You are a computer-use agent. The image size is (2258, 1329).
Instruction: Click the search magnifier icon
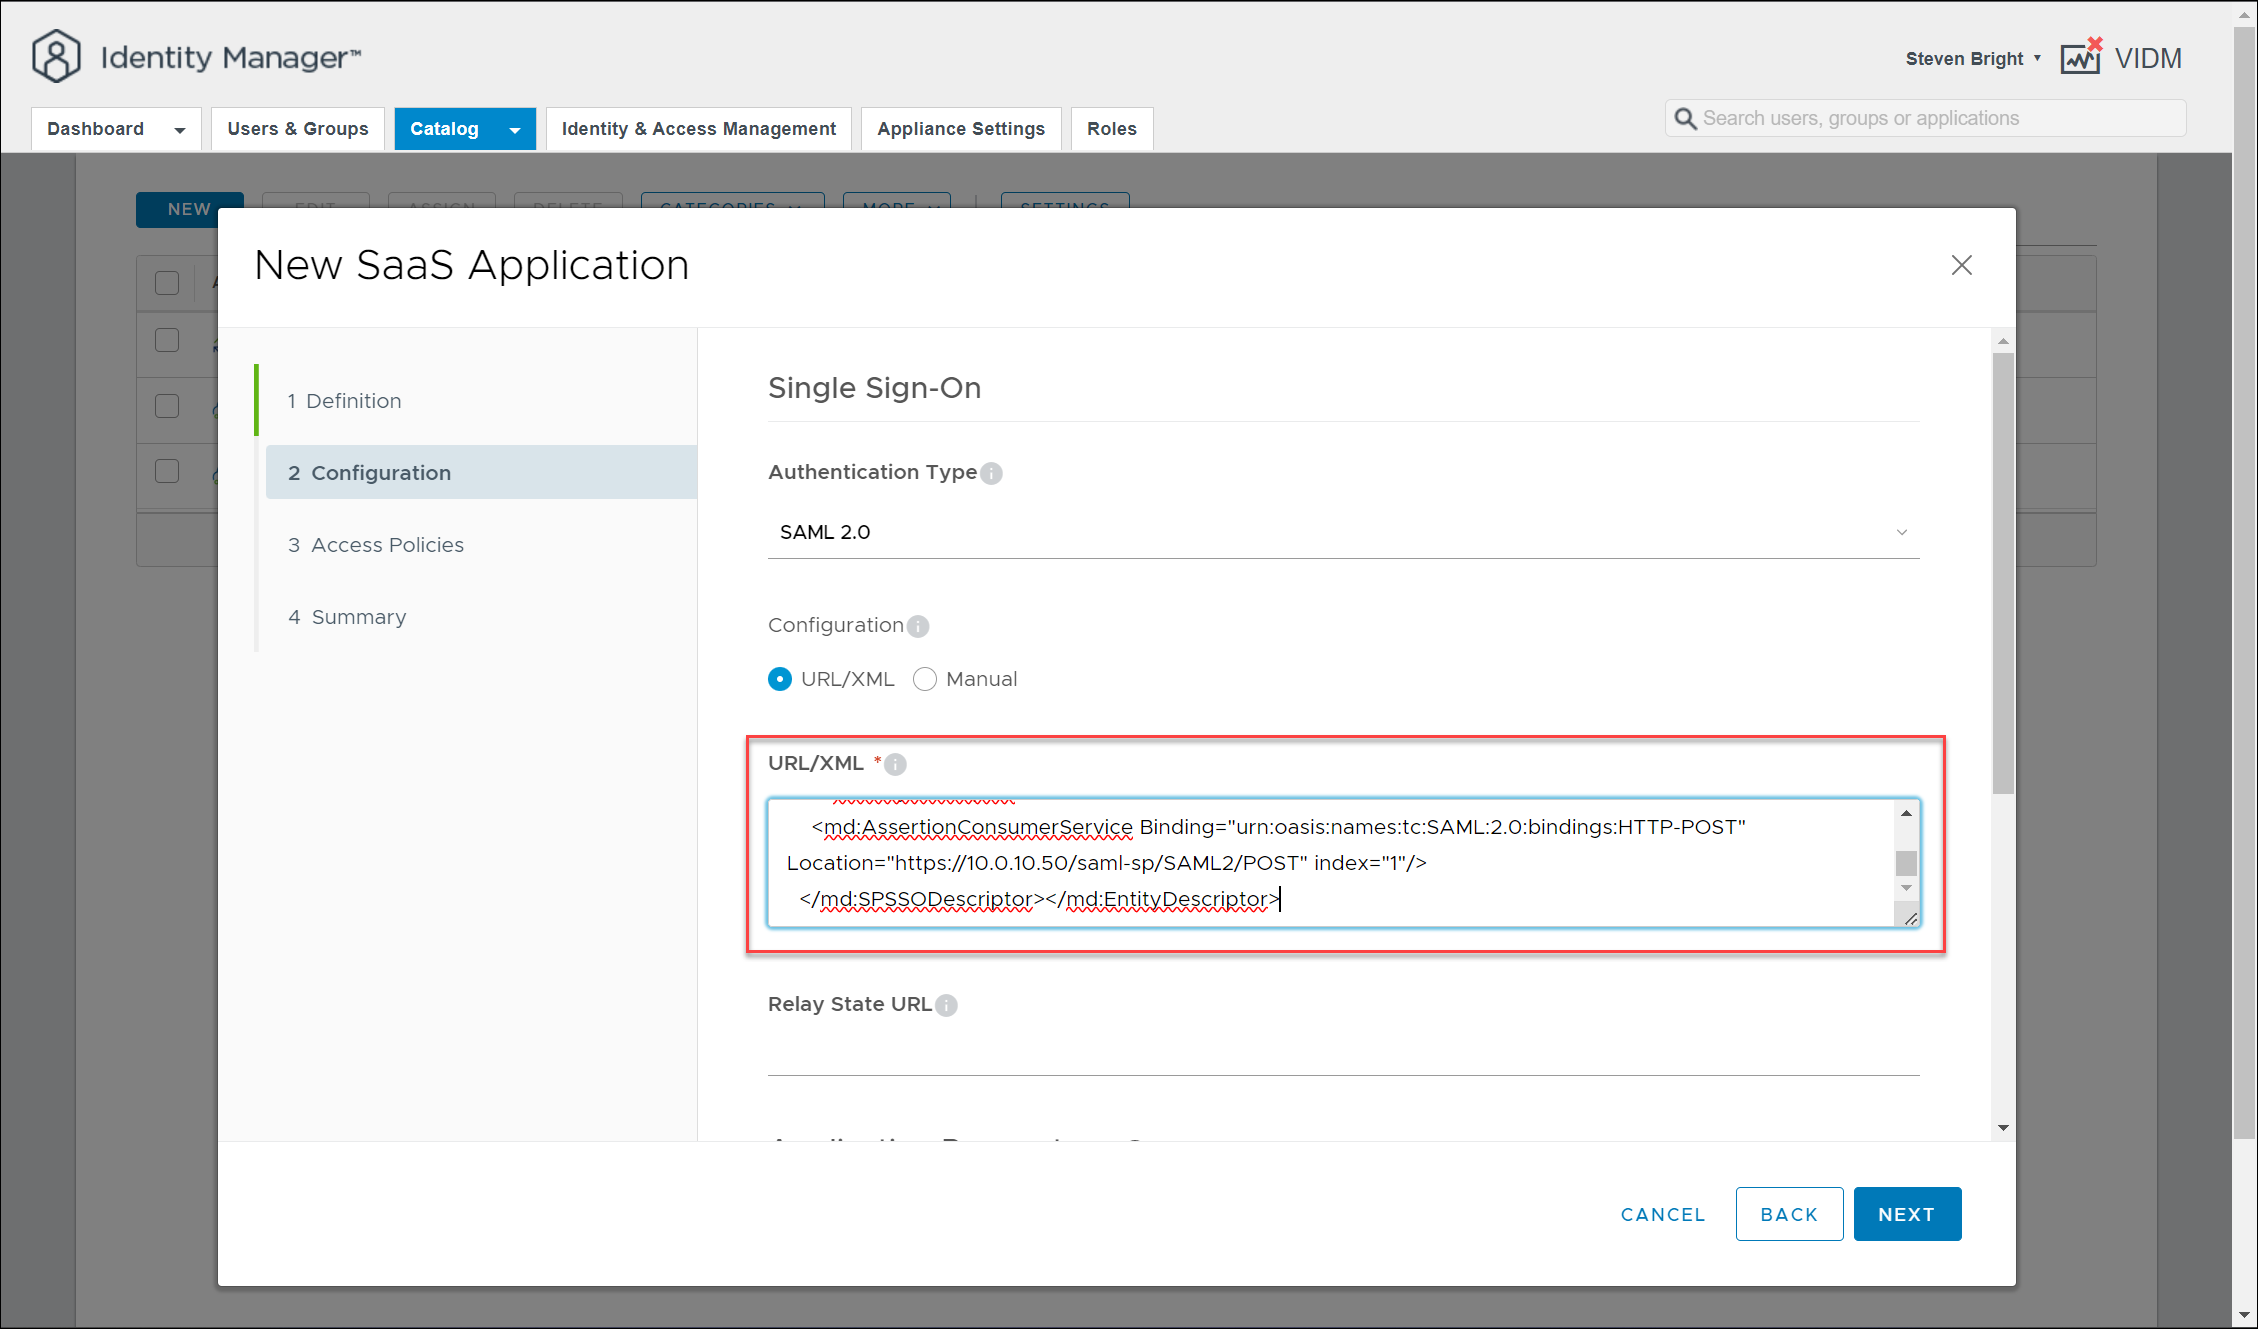1686,119
